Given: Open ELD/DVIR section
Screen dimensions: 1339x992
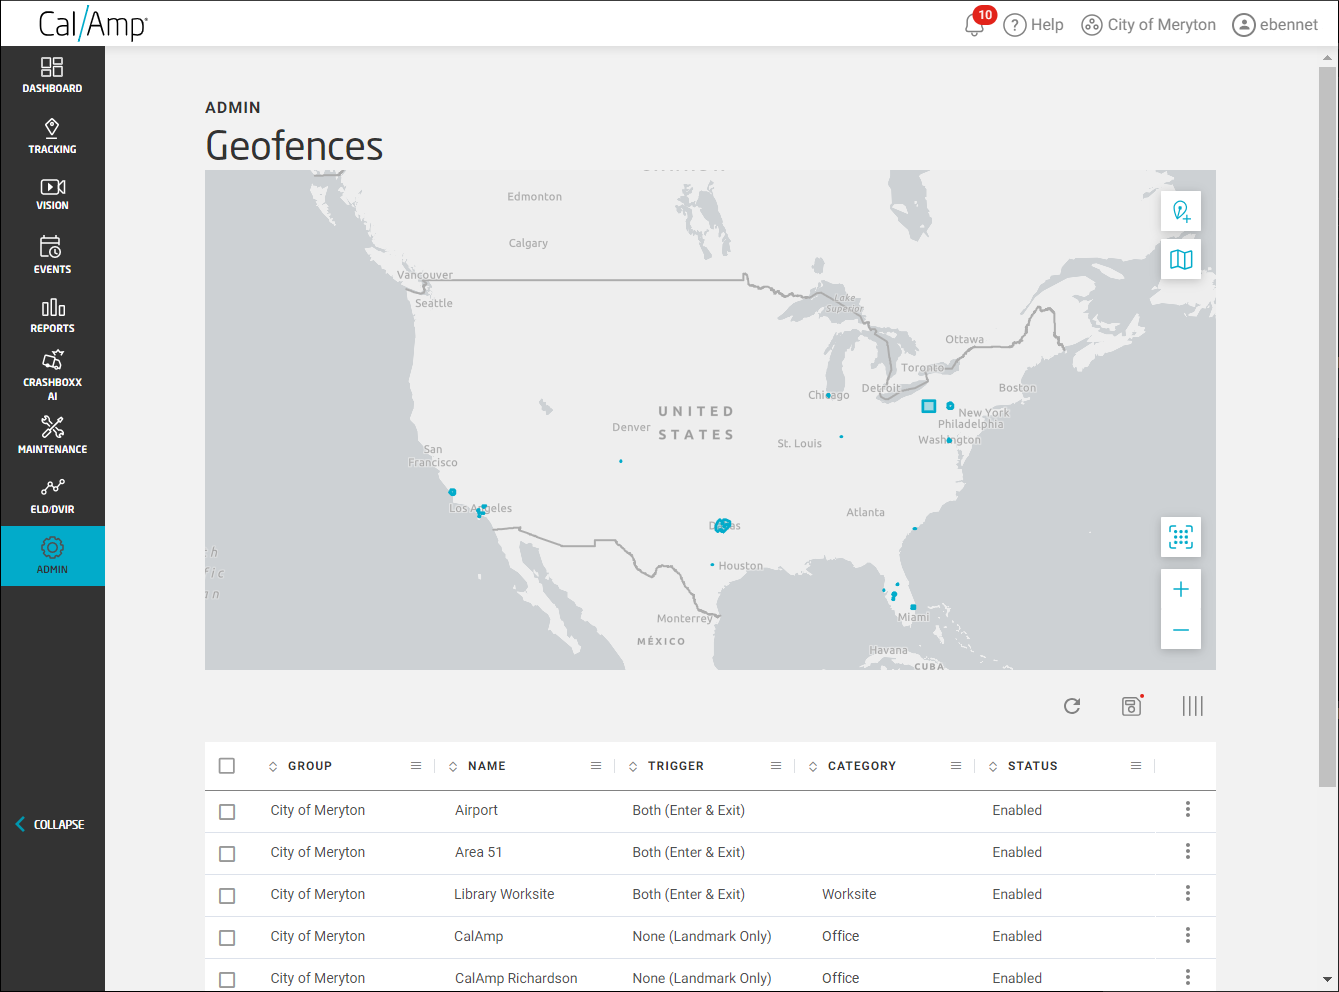Looking at the screenshot, I should click(52, 496).
